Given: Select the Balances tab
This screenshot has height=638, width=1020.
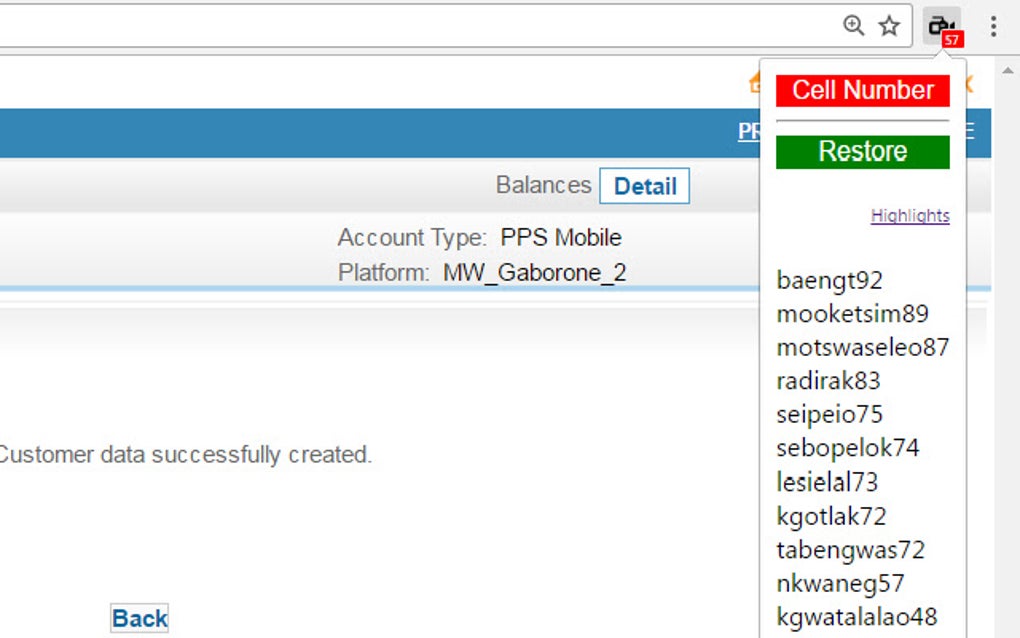Looking at the screenshot, I should pyautogui.click(x=542, y=185).
